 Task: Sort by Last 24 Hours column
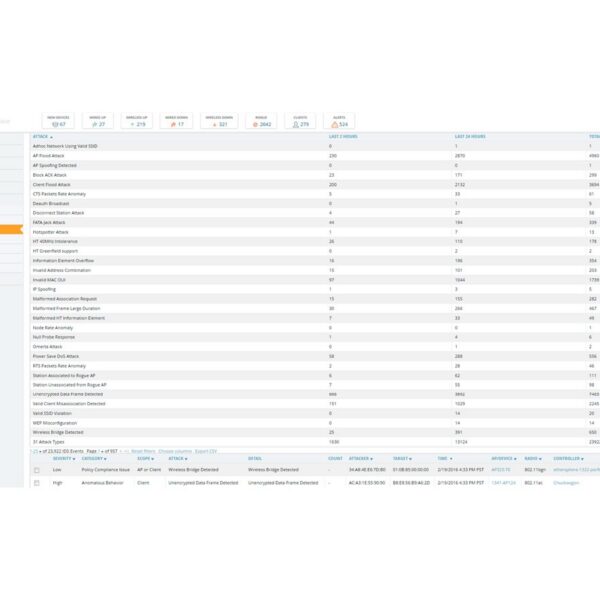pos(471,136)
